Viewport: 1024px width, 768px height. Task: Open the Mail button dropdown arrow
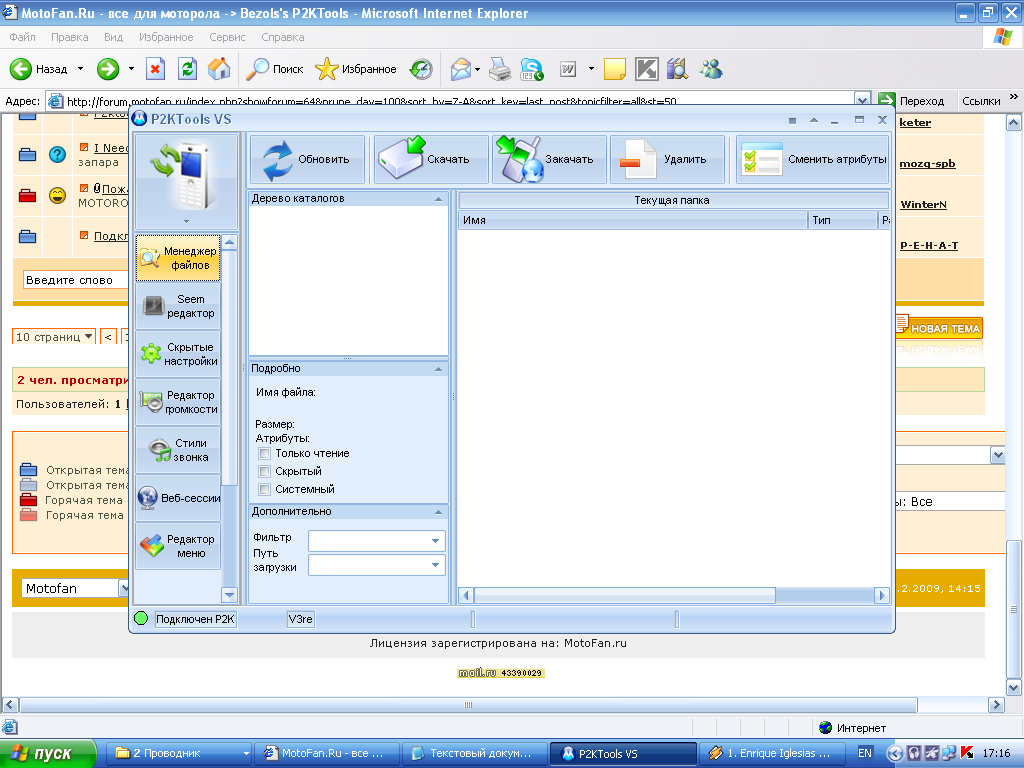pyautogui.click(x=477, y=69)
